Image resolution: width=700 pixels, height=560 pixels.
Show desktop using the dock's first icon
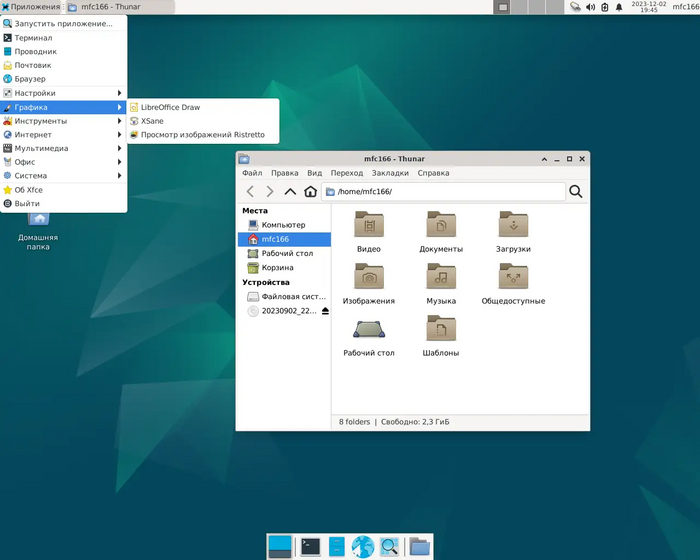click(x=279, y=547)
